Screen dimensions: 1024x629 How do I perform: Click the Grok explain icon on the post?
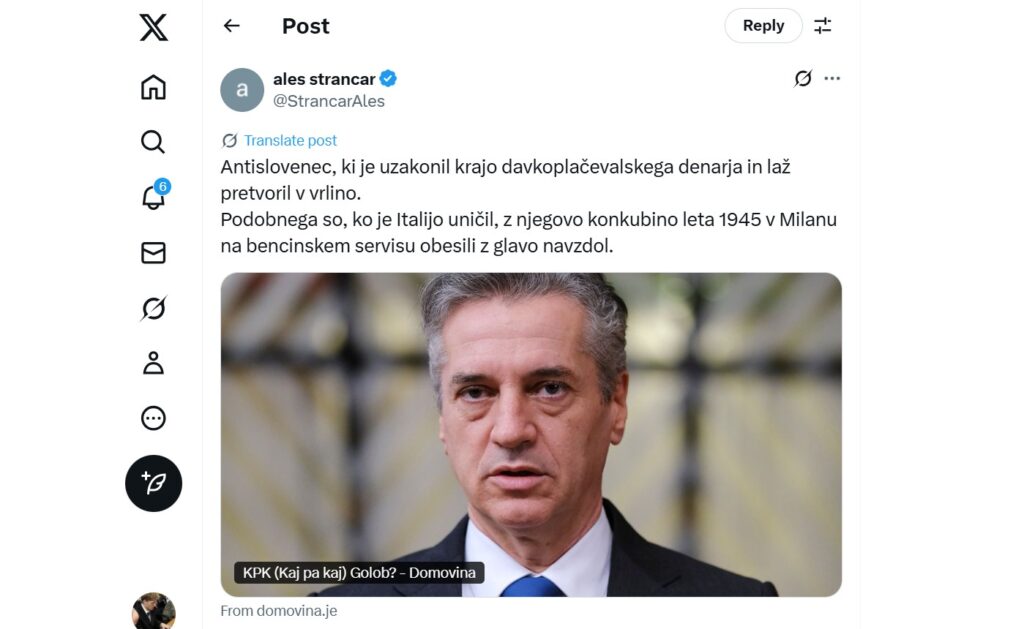803,78
